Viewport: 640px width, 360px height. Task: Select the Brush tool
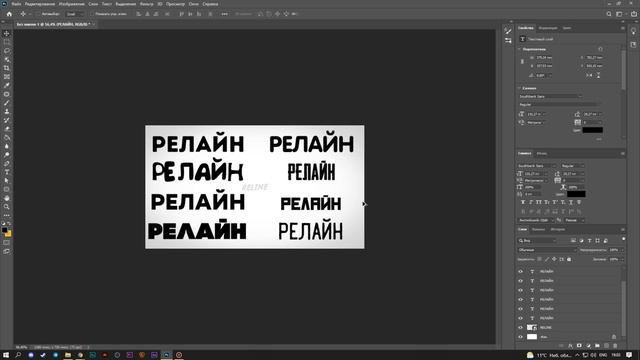coord(7,102)
